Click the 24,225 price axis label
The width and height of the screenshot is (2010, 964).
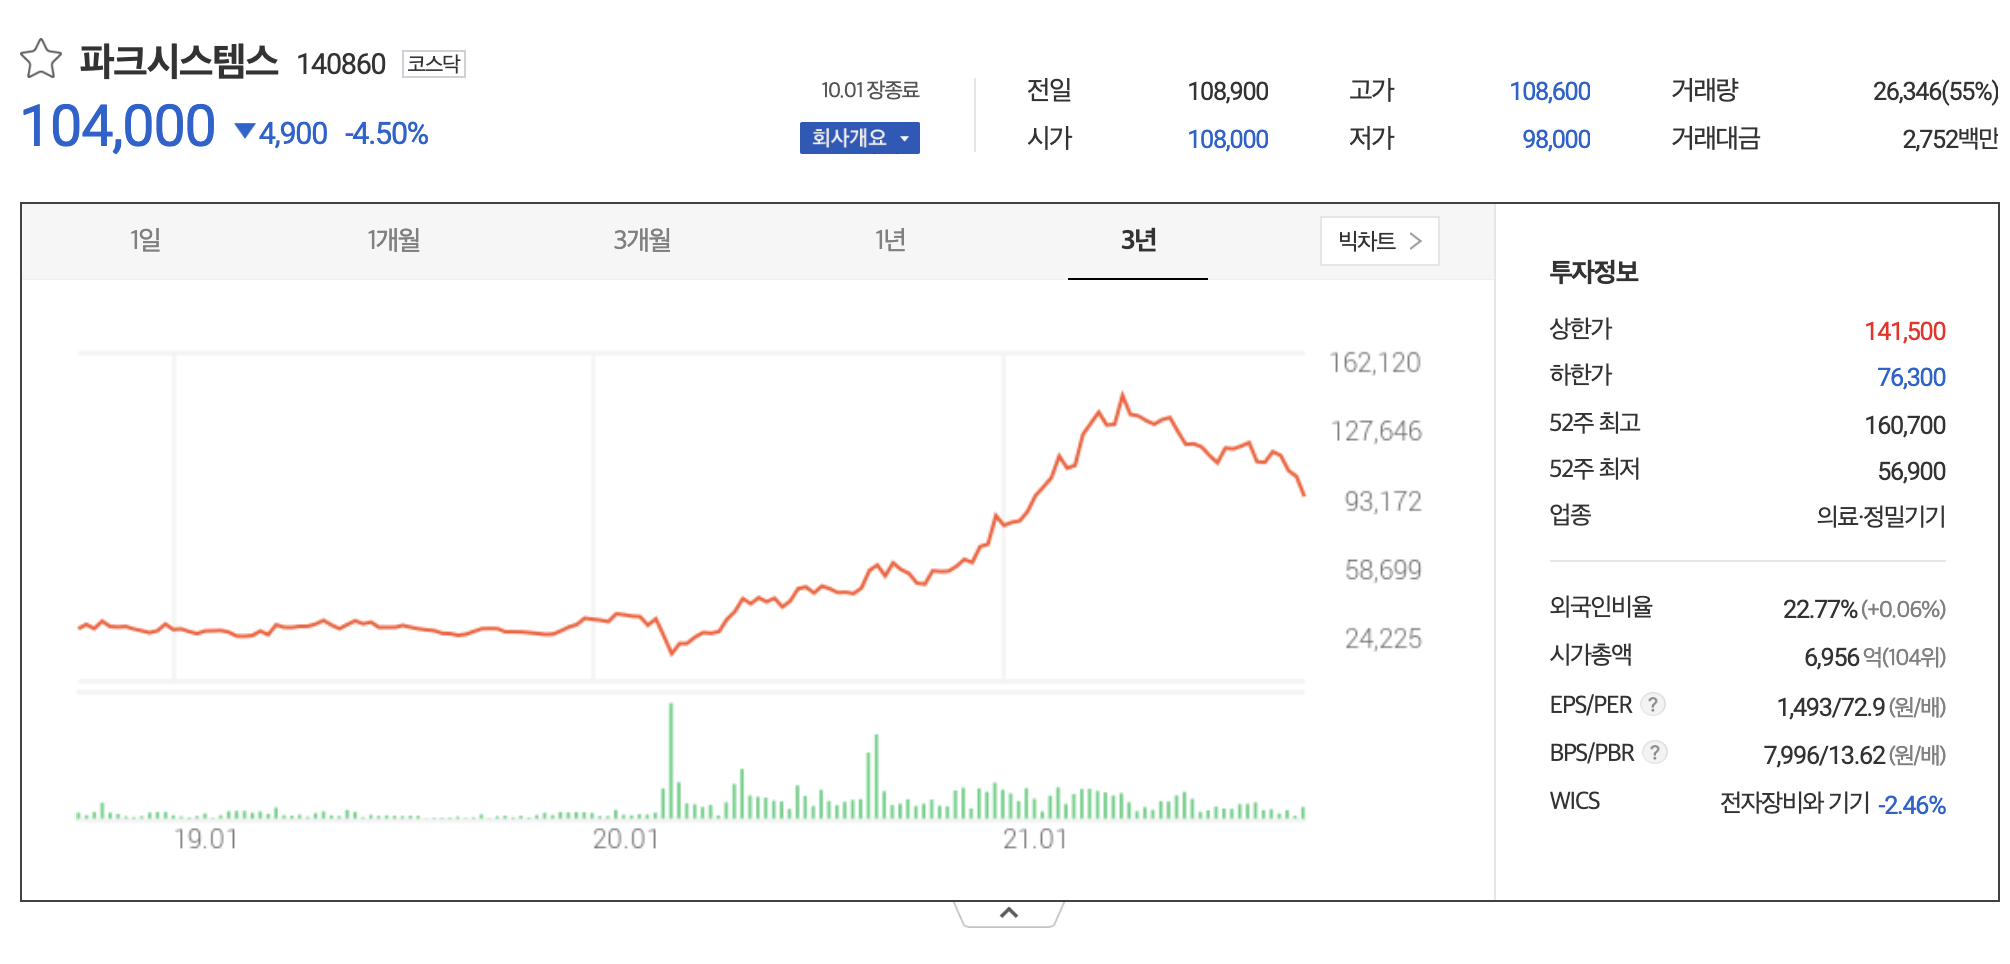1383,638
